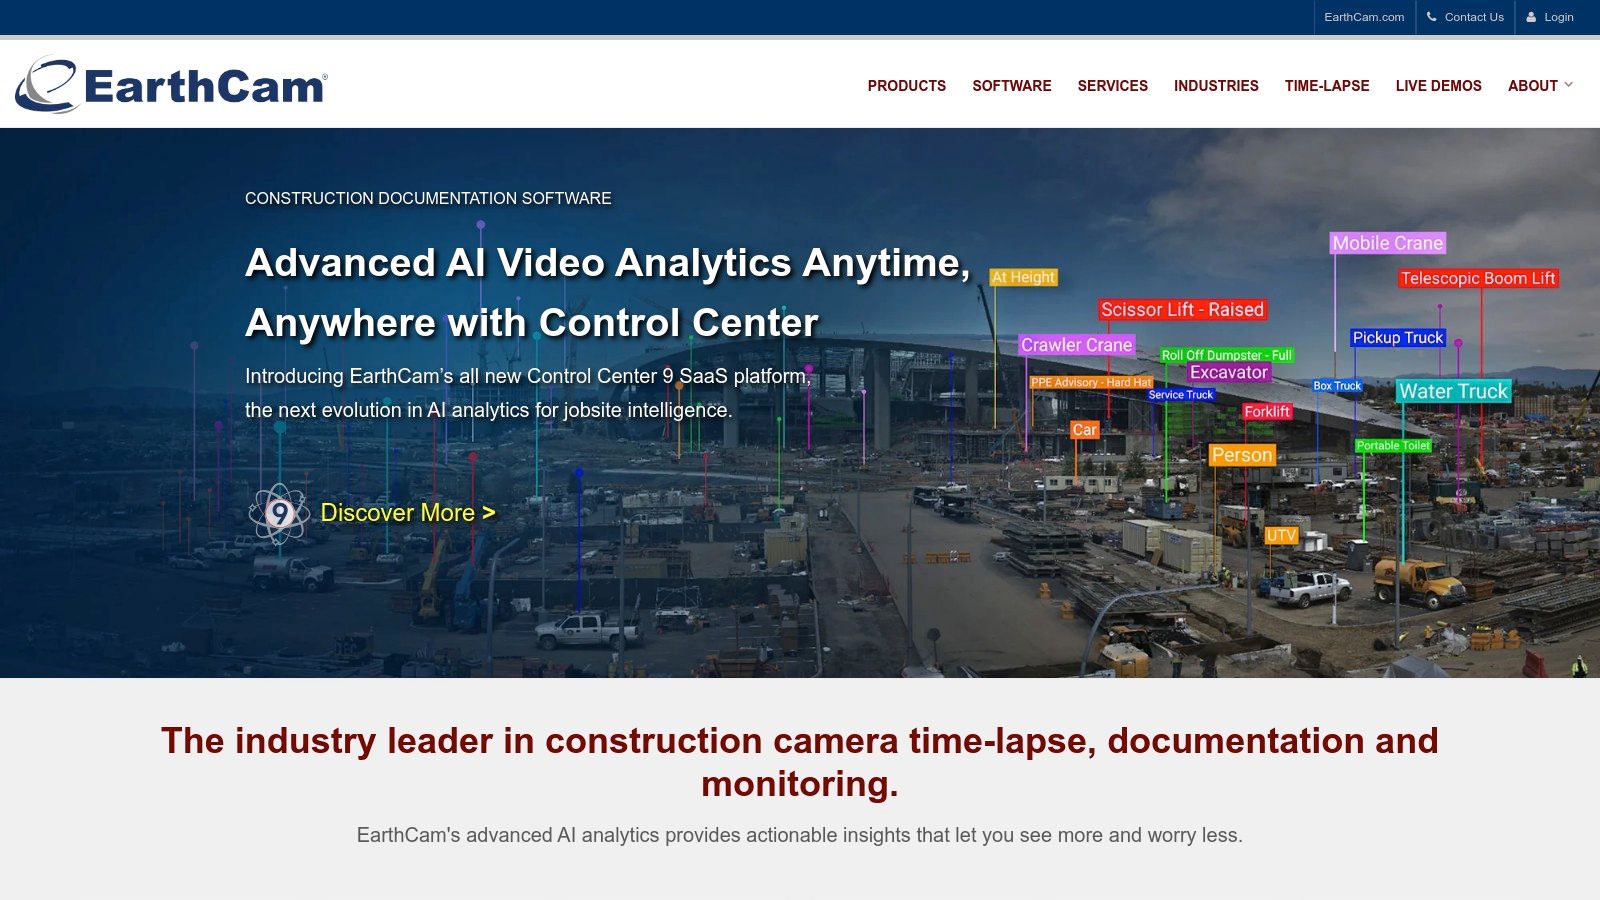The height and width of the screenshot is (900, 1600).
Task: Open the SERVICES menu
Action: [x=1113, y=86]
